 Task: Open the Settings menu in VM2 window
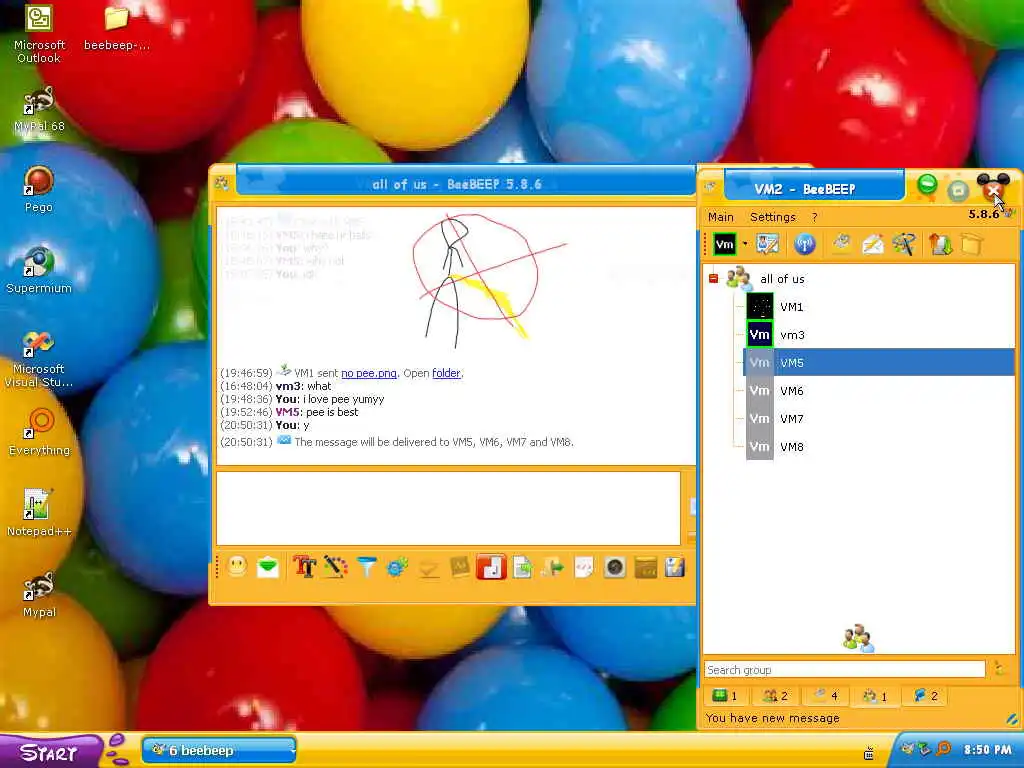click(773, 217)
